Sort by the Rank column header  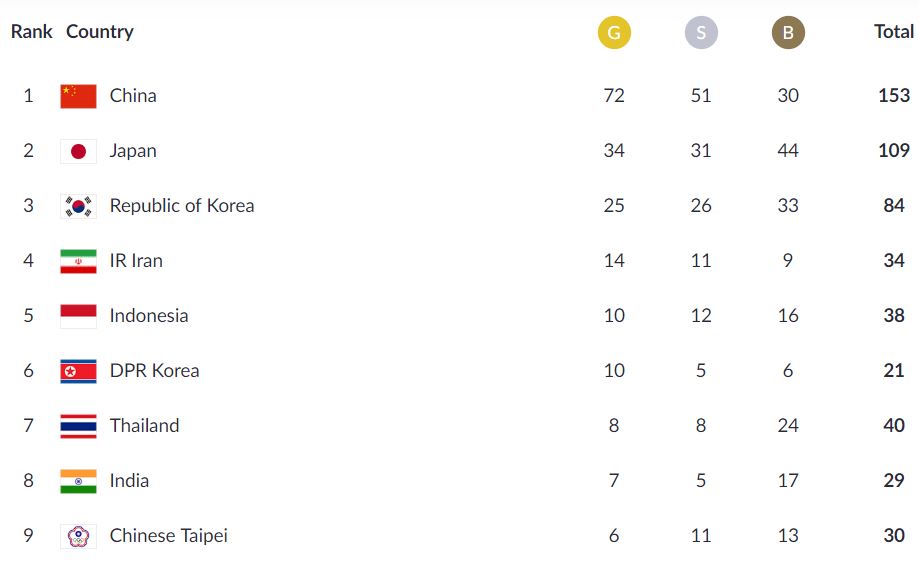point(32,32)
